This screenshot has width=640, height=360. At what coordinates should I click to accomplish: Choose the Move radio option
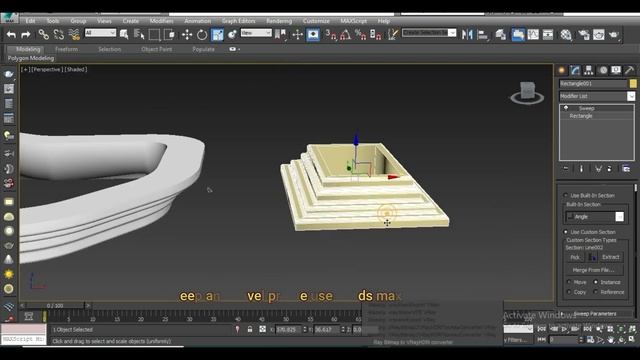[569, 282]
